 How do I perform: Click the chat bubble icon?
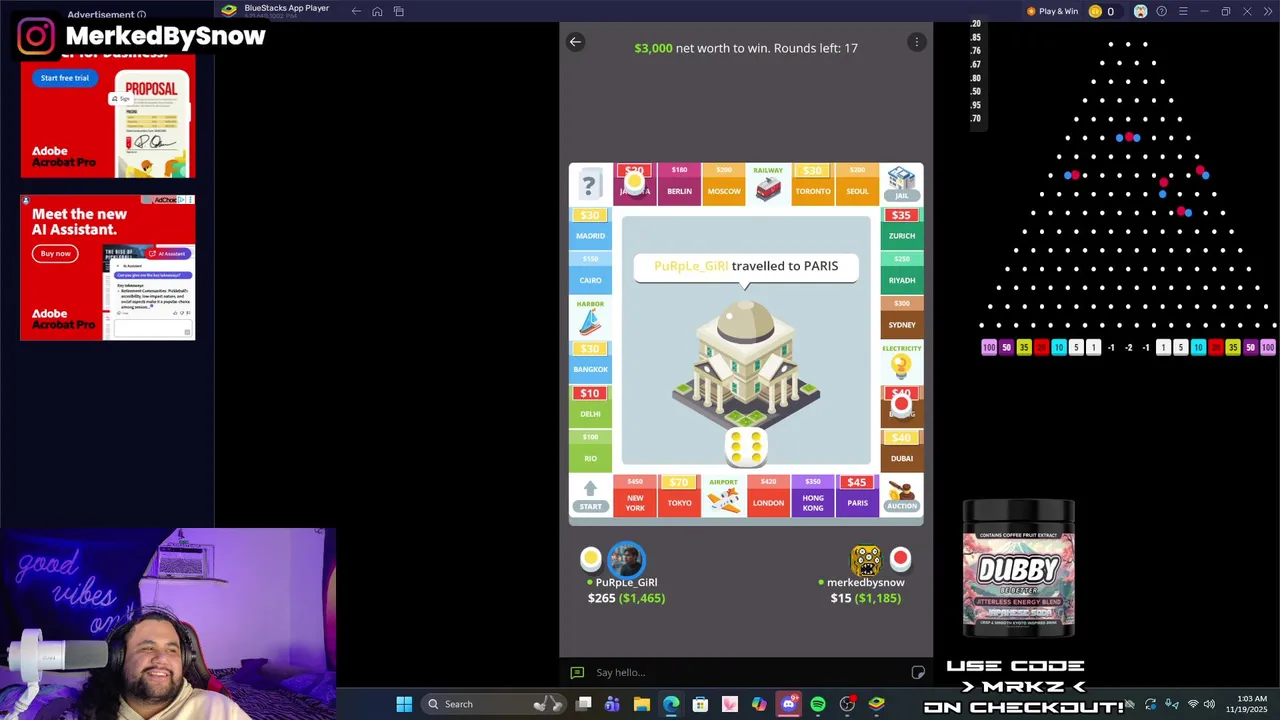point(577,672)
